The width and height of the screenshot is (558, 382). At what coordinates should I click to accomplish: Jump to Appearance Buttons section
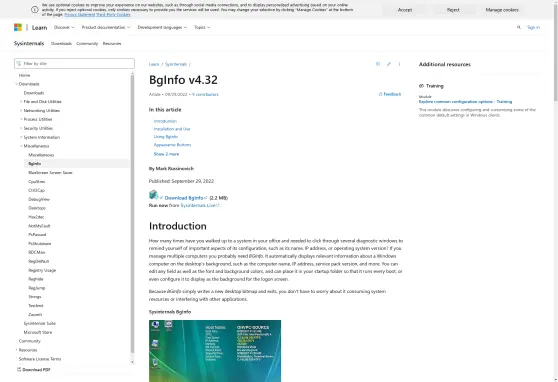coord(172,145)
